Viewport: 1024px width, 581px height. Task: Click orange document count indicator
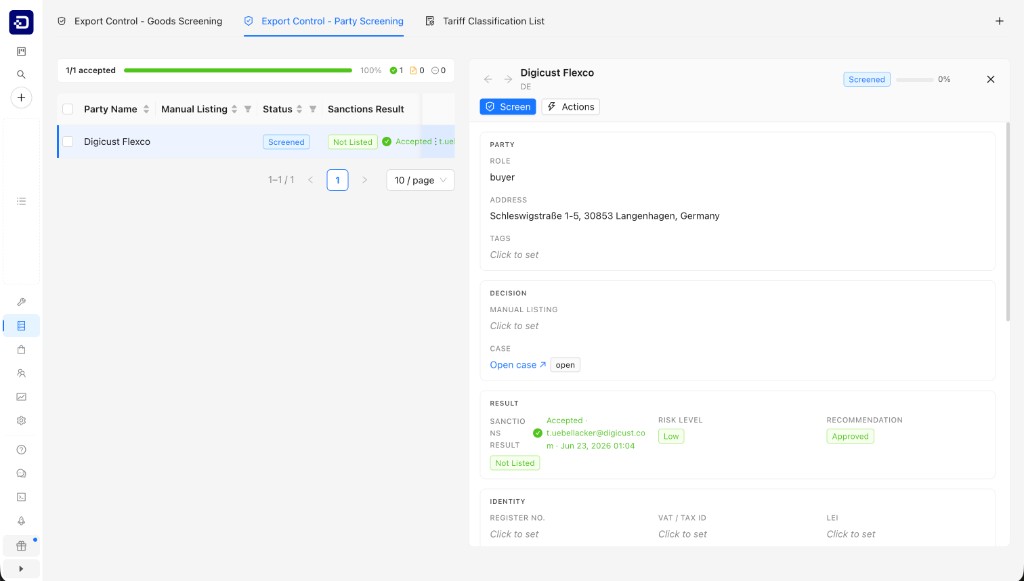coord(417,71)
